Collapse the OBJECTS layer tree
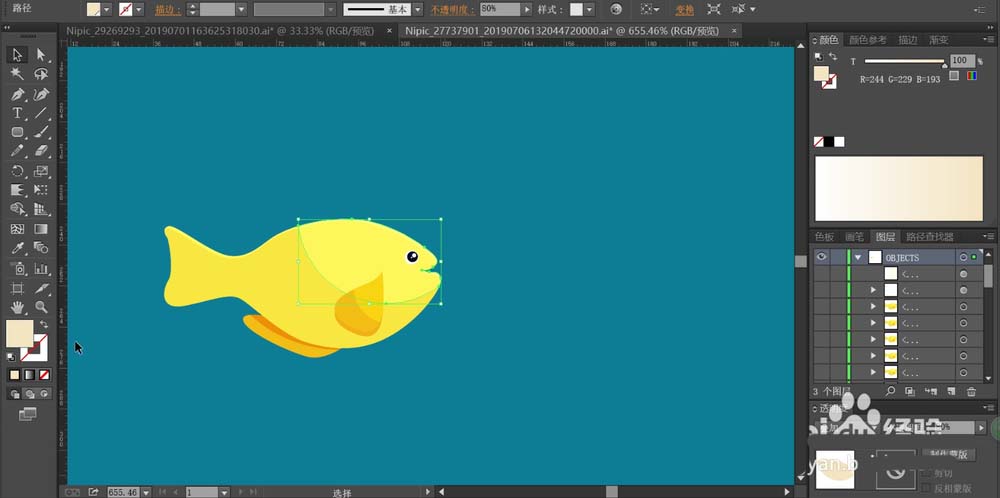Image resolution: width=1000 pixels, height=498 pixels. tap(858, 258)
